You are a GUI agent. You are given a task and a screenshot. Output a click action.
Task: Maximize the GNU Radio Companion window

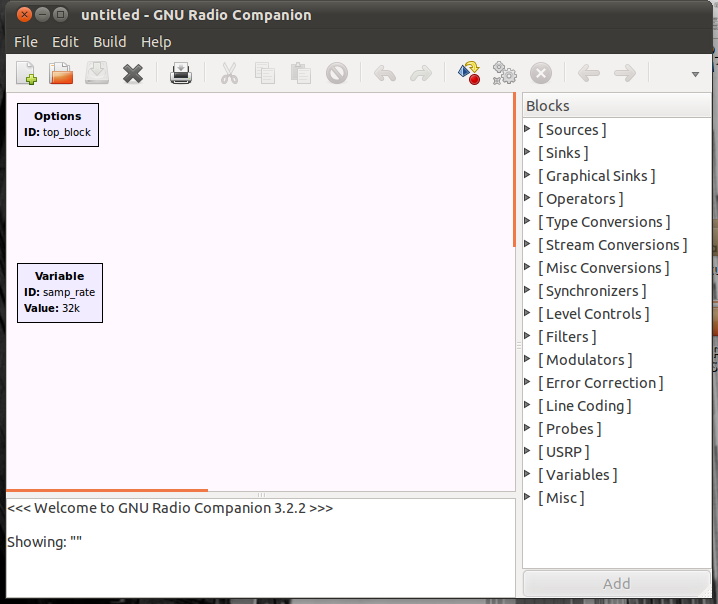(60, 15)
